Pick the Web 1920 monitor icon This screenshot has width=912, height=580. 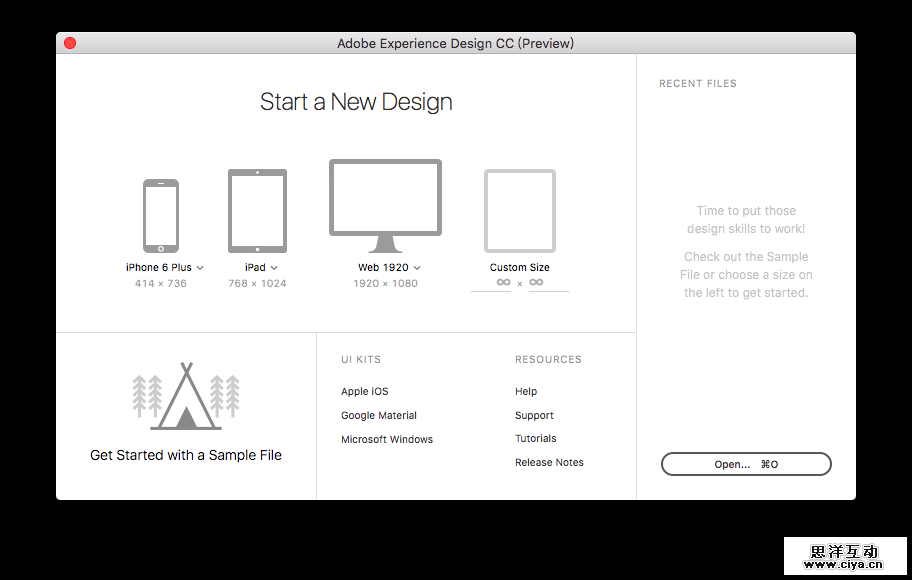coord(385,205)
